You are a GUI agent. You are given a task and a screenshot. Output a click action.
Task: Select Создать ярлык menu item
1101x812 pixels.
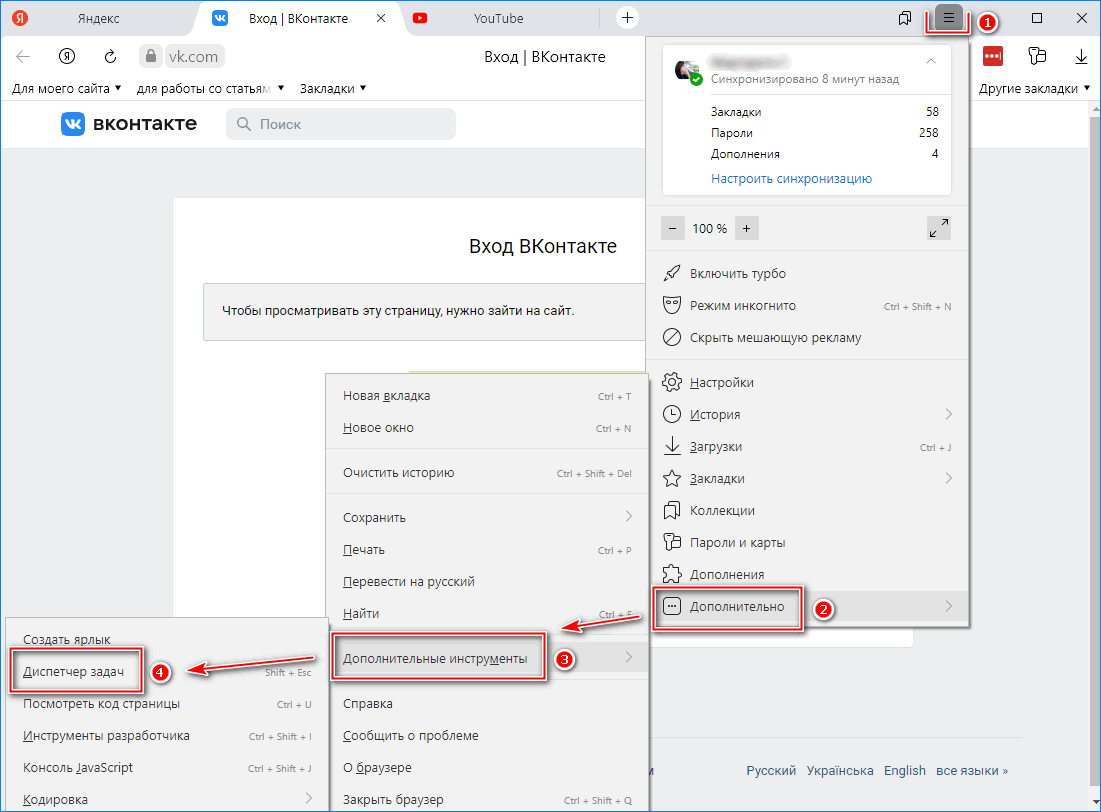166,639
